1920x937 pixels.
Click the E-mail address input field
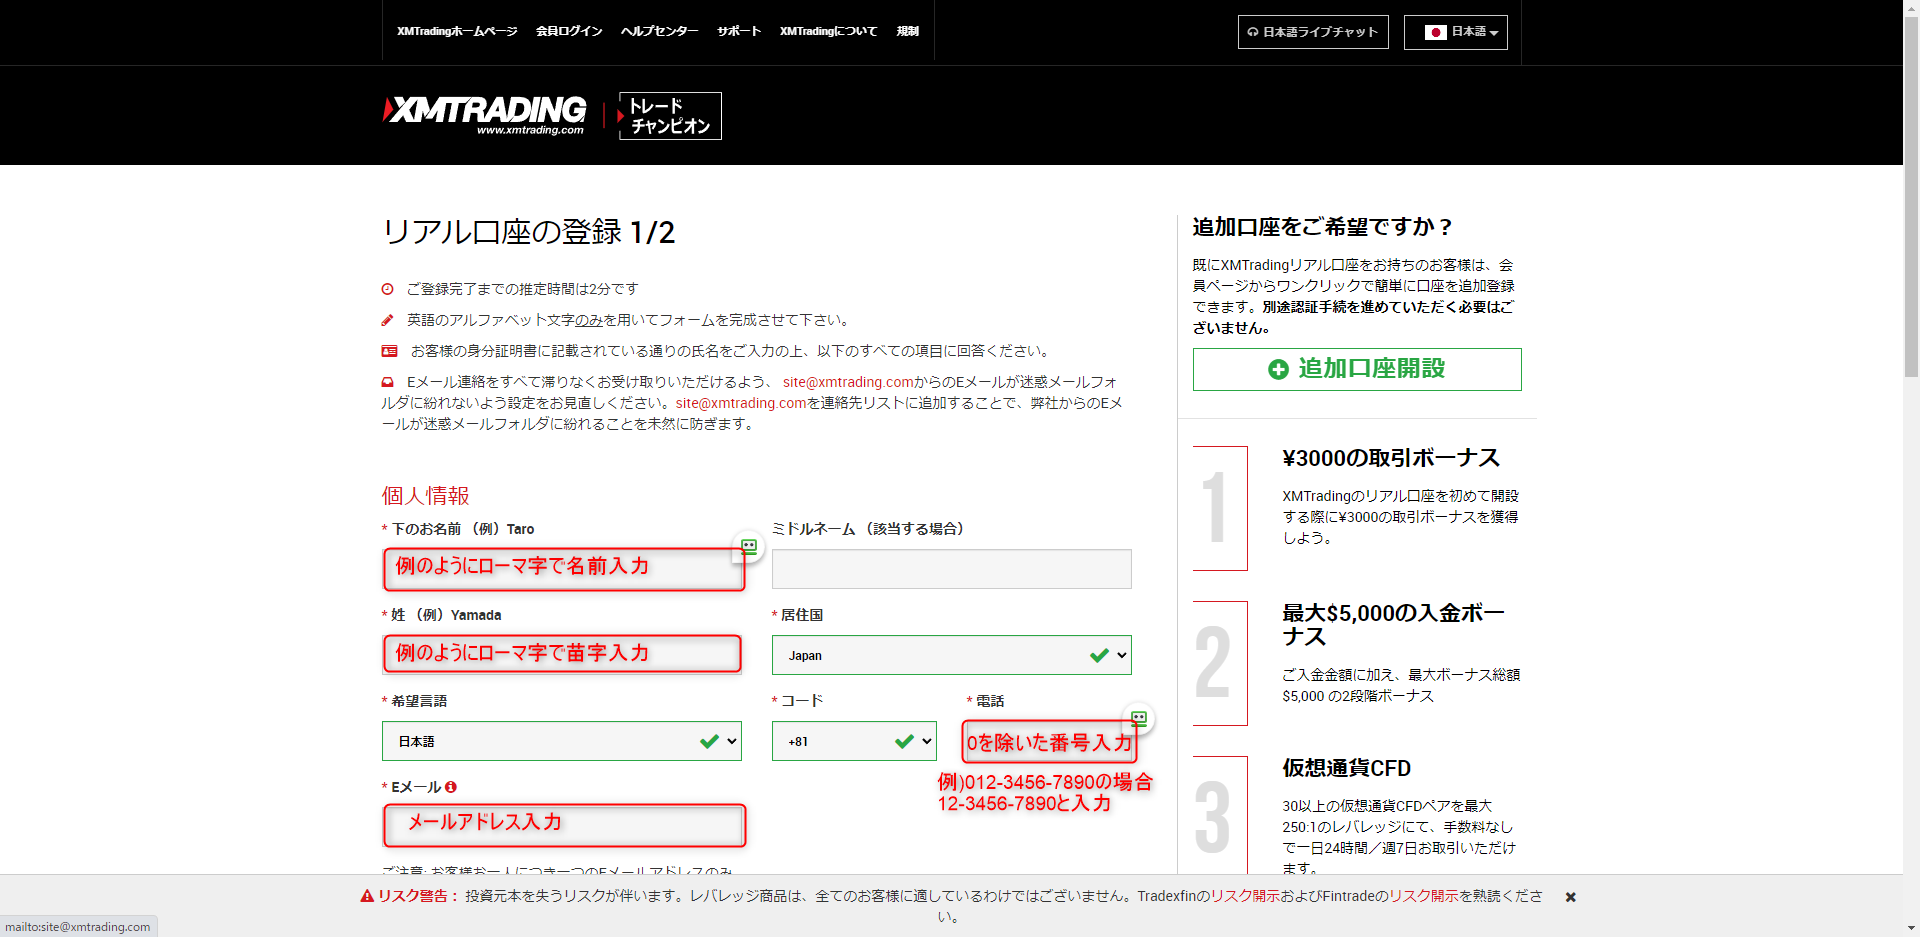tap(564, 825)
